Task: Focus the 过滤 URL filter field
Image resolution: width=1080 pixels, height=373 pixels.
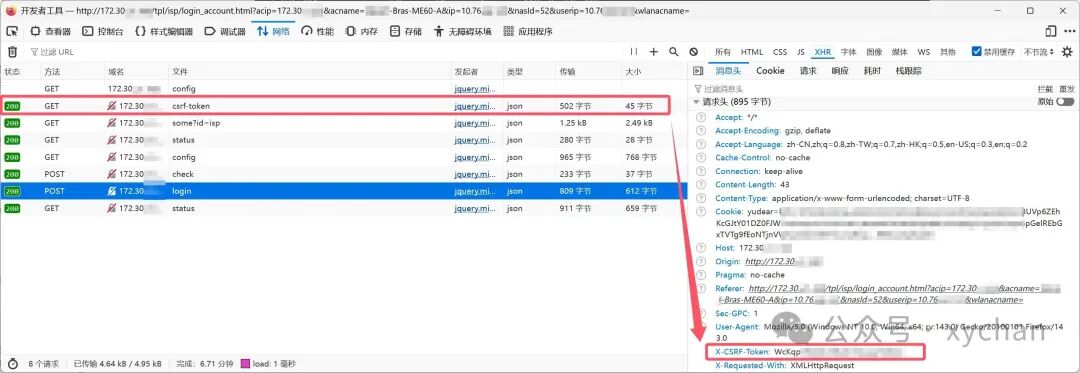Action: [324, 52]
